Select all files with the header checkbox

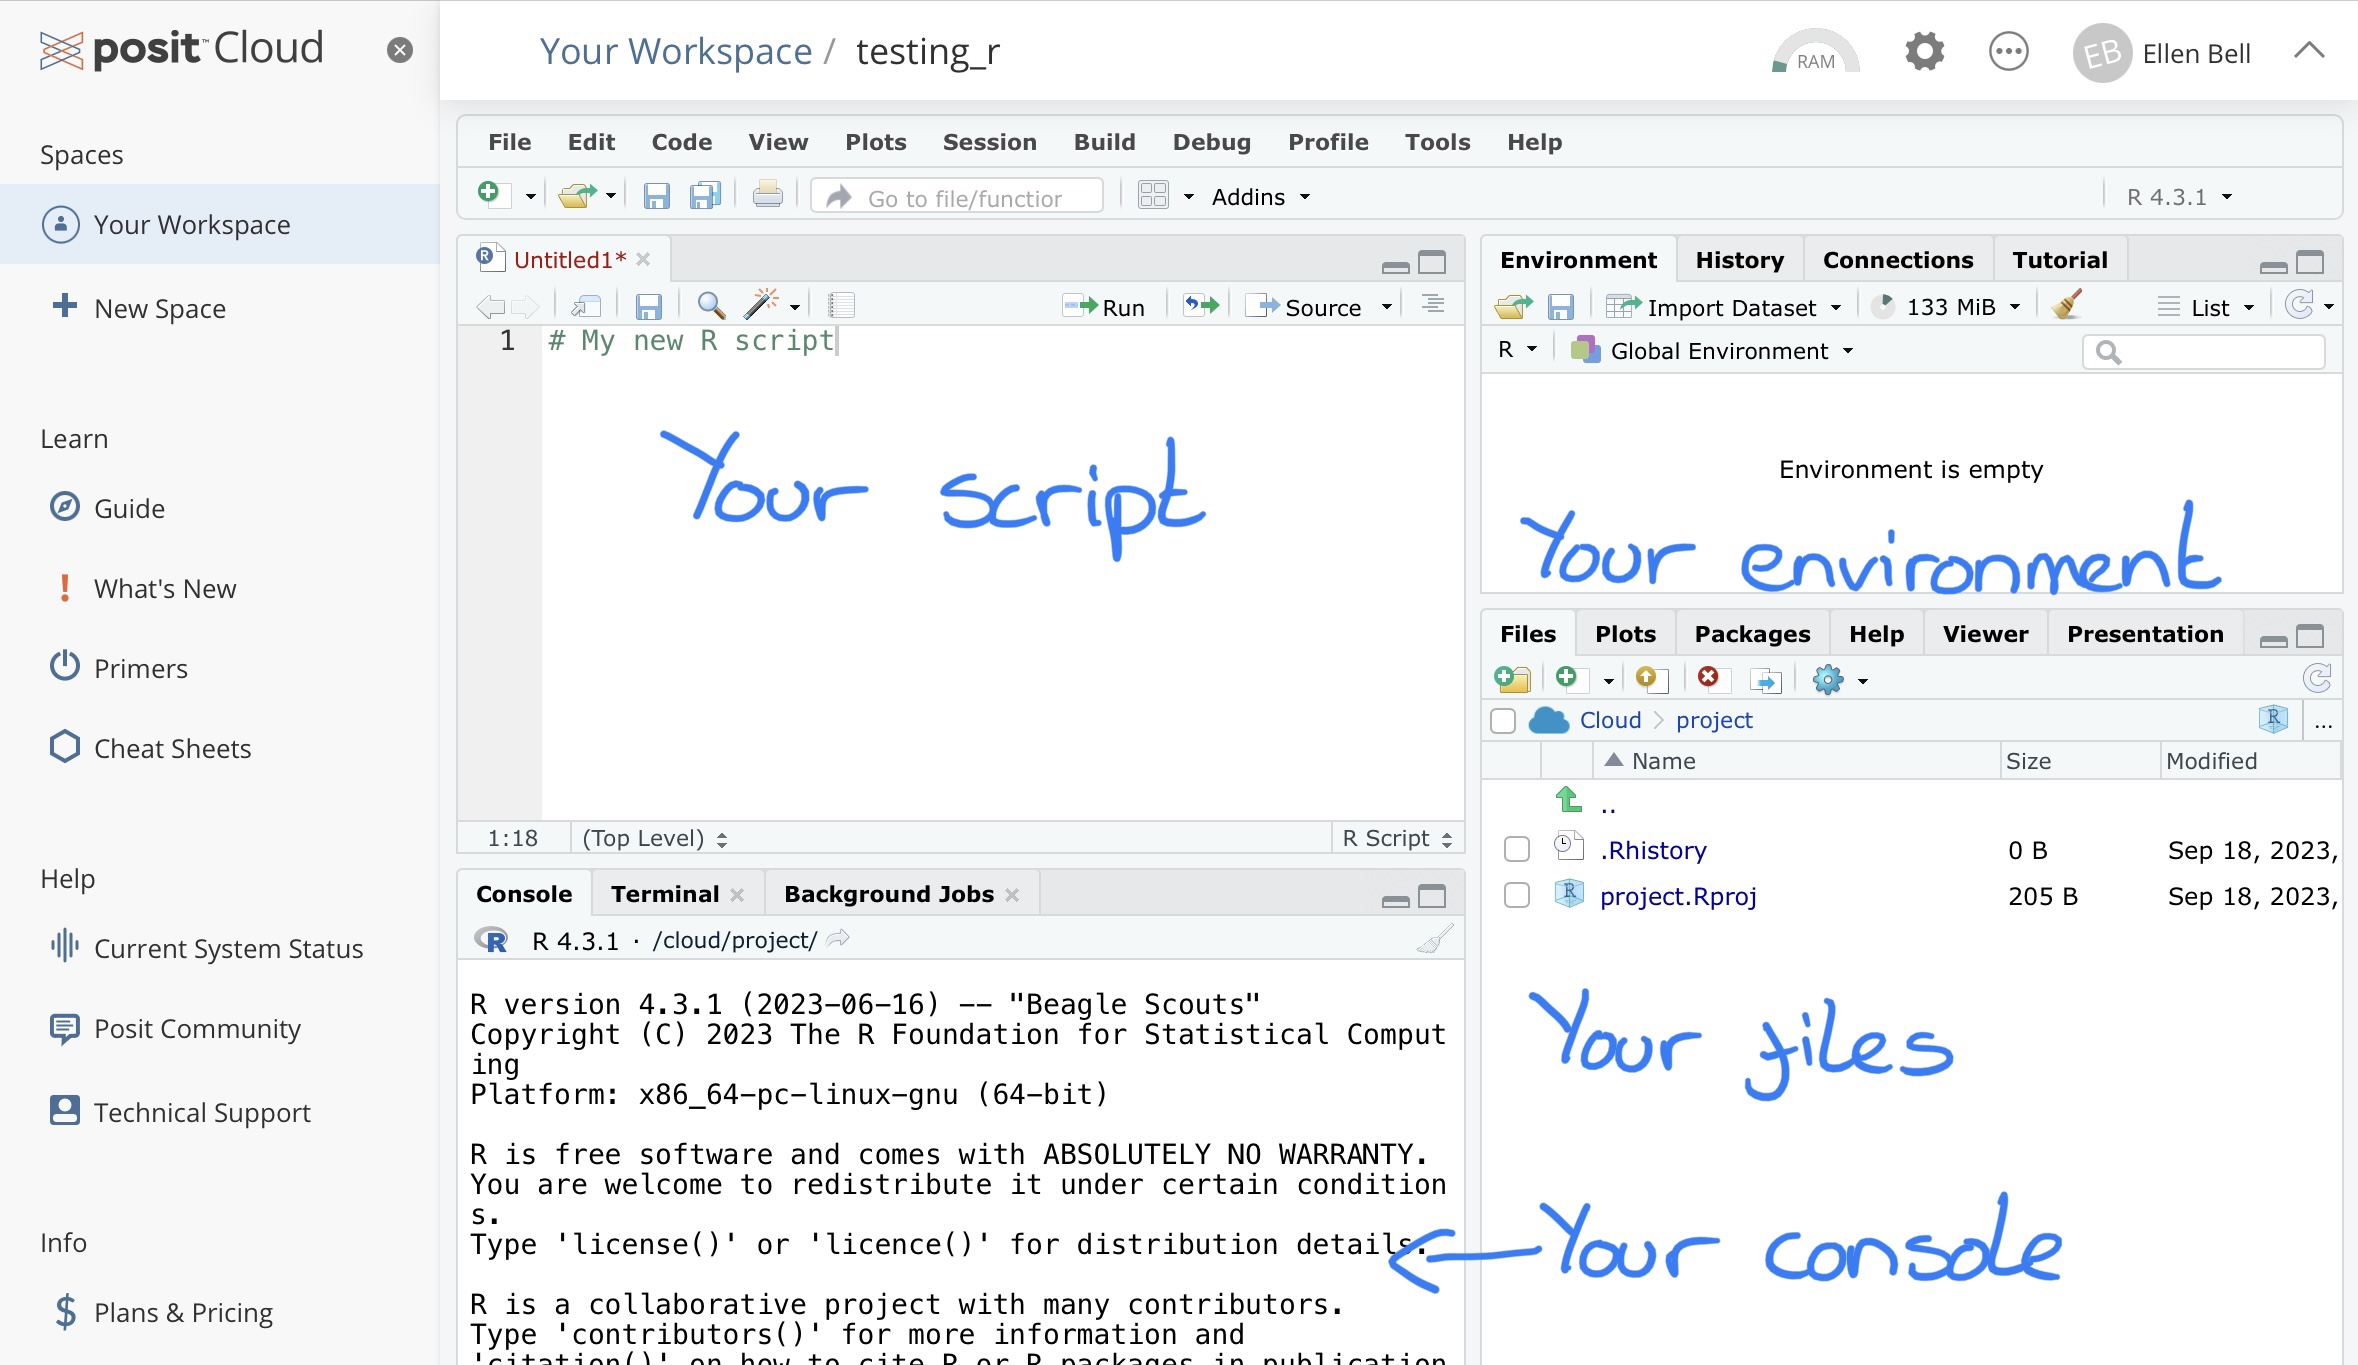(1502, 720)
